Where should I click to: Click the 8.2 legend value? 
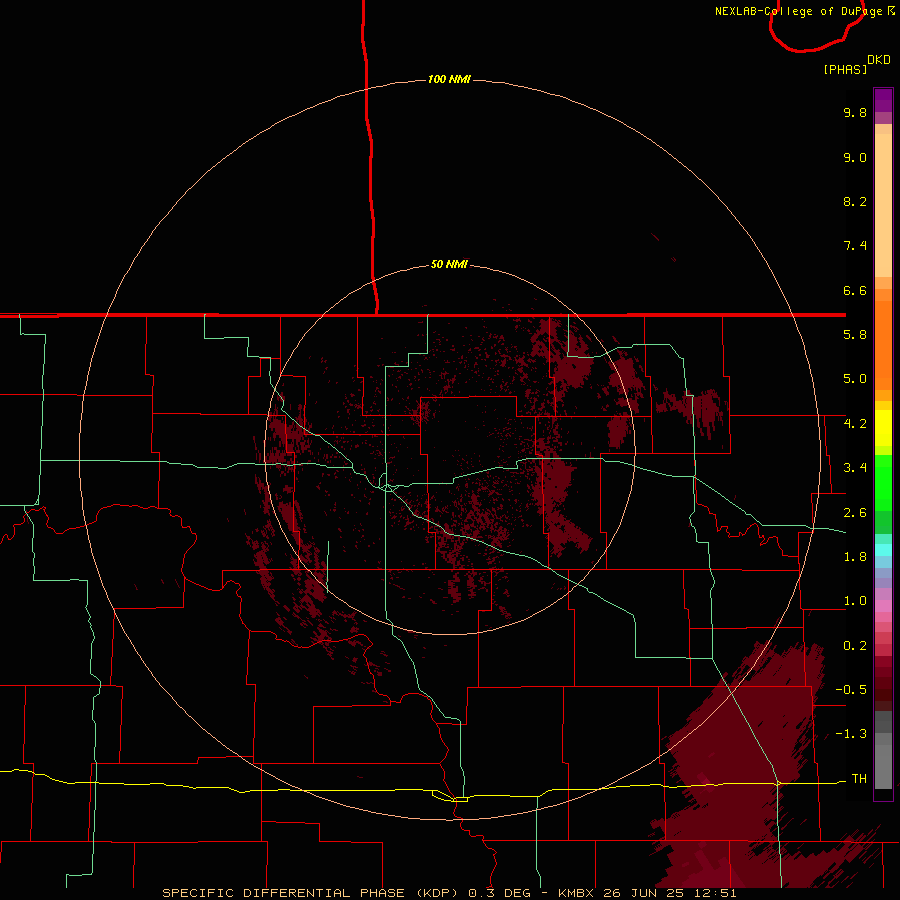pyautogui.click(x=855, y=201)
